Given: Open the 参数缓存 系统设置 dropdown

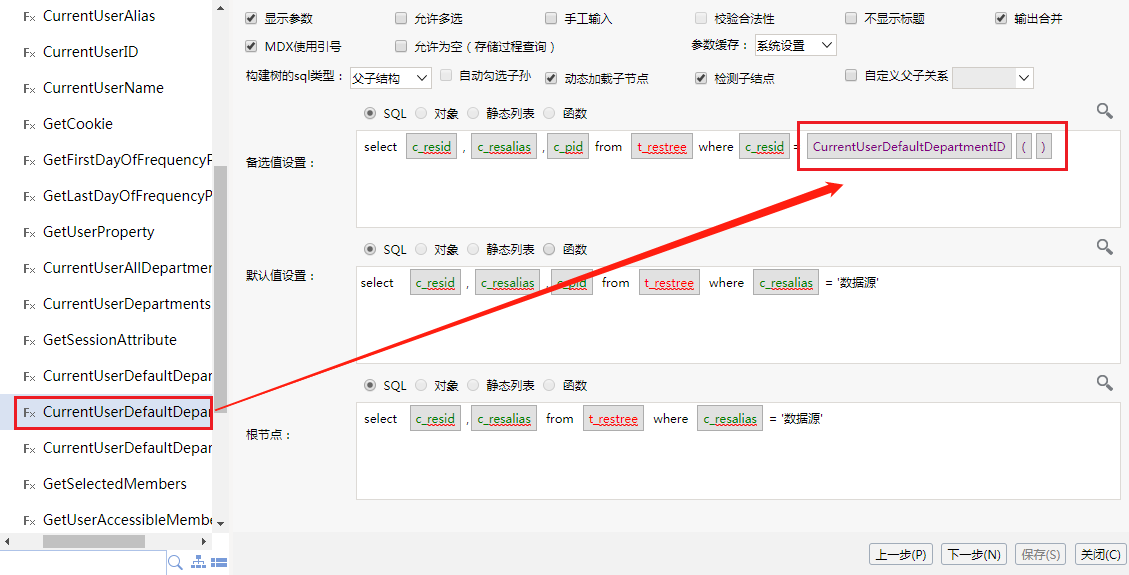Looking at the screenshot, I should point(795,45).
